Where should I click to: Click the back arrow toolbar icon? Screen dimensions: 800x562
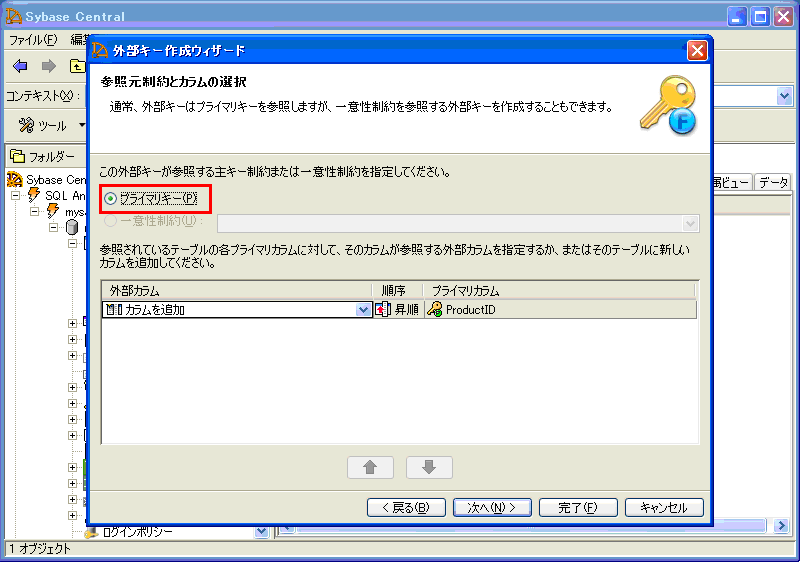20,66
